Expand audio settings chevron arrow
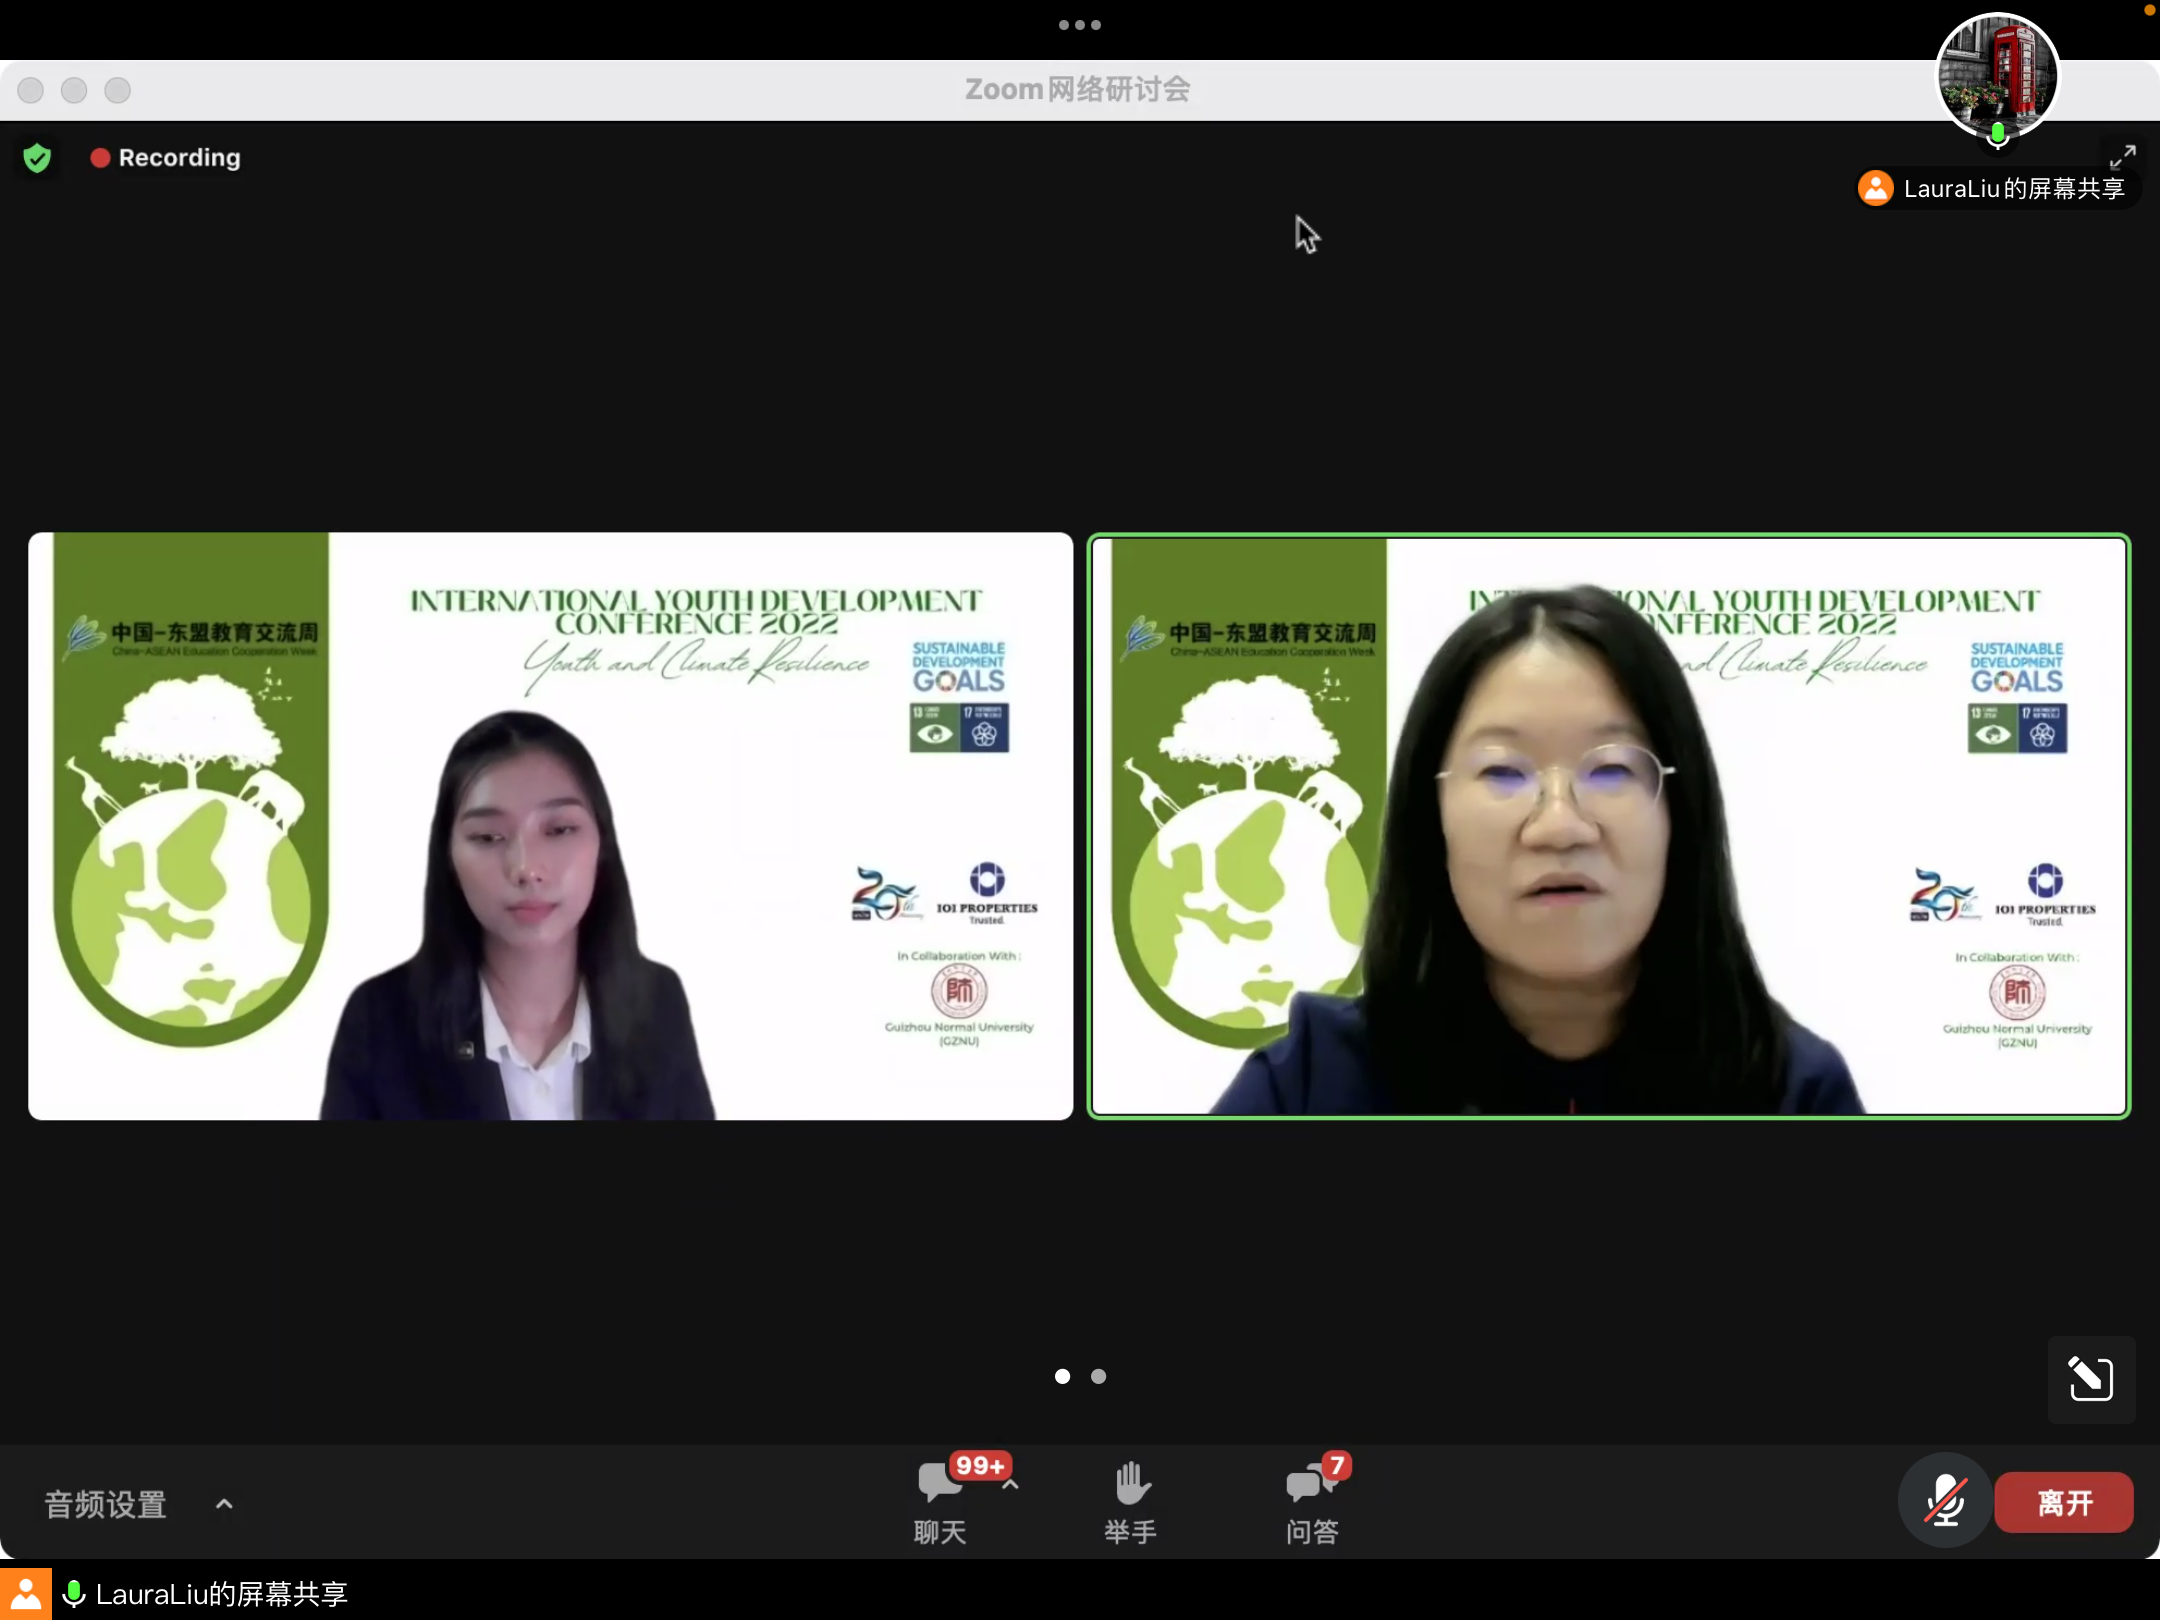 225,1504
